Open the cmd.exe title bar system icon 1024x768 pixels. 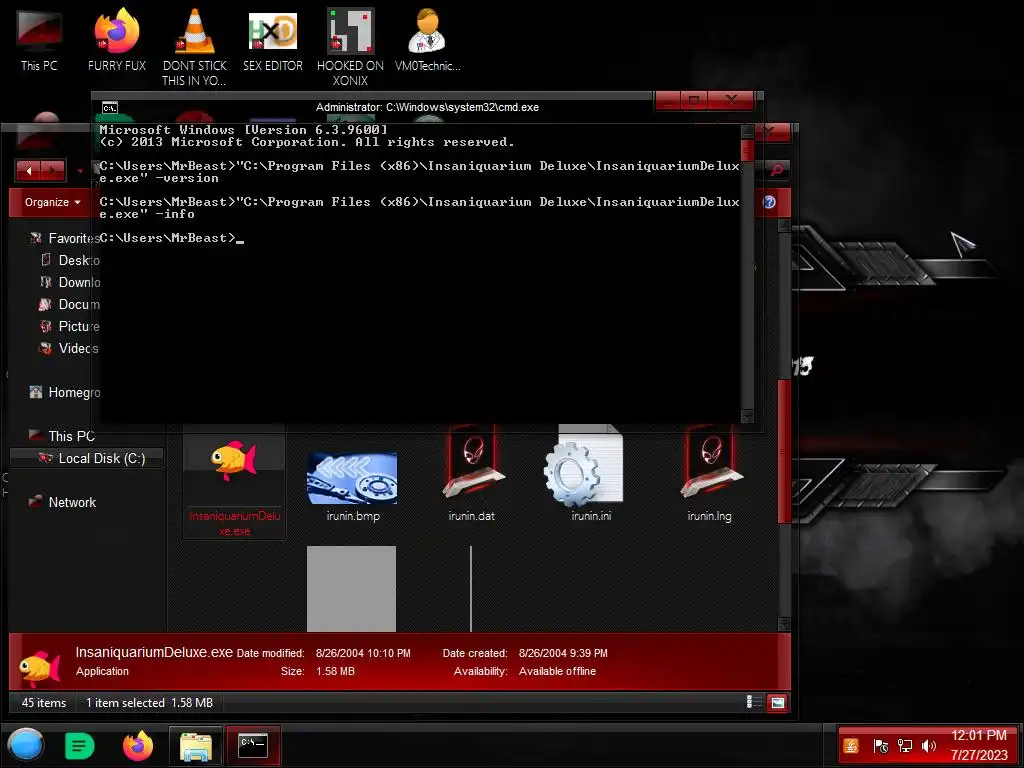coord(110,108)
